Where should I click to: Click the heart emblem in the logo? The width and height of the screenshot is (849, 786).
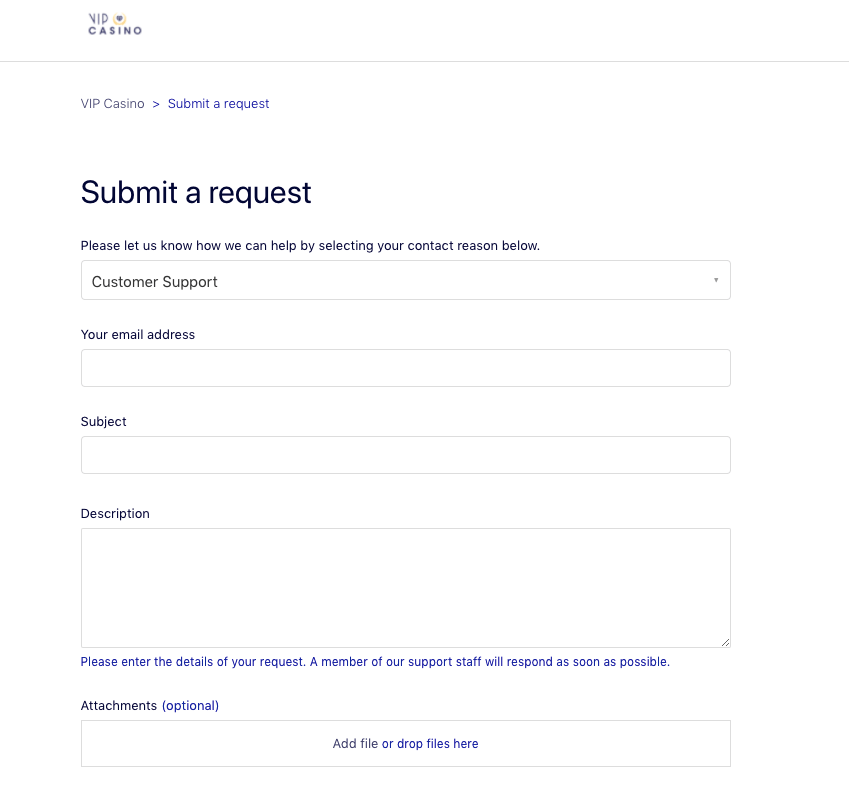(x=120, y=19)
